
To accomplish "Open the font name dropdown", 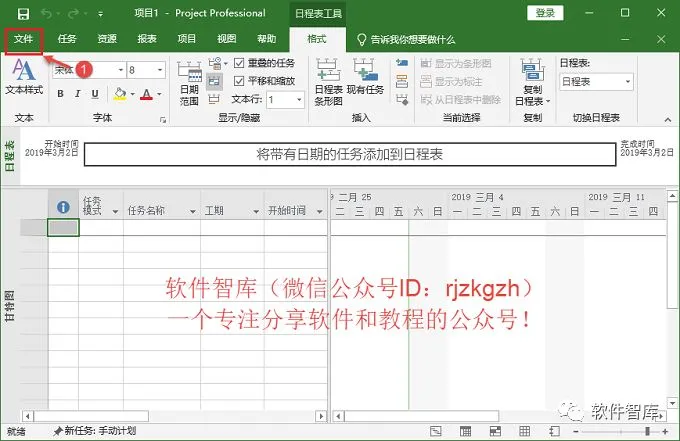I will [121, 70].
